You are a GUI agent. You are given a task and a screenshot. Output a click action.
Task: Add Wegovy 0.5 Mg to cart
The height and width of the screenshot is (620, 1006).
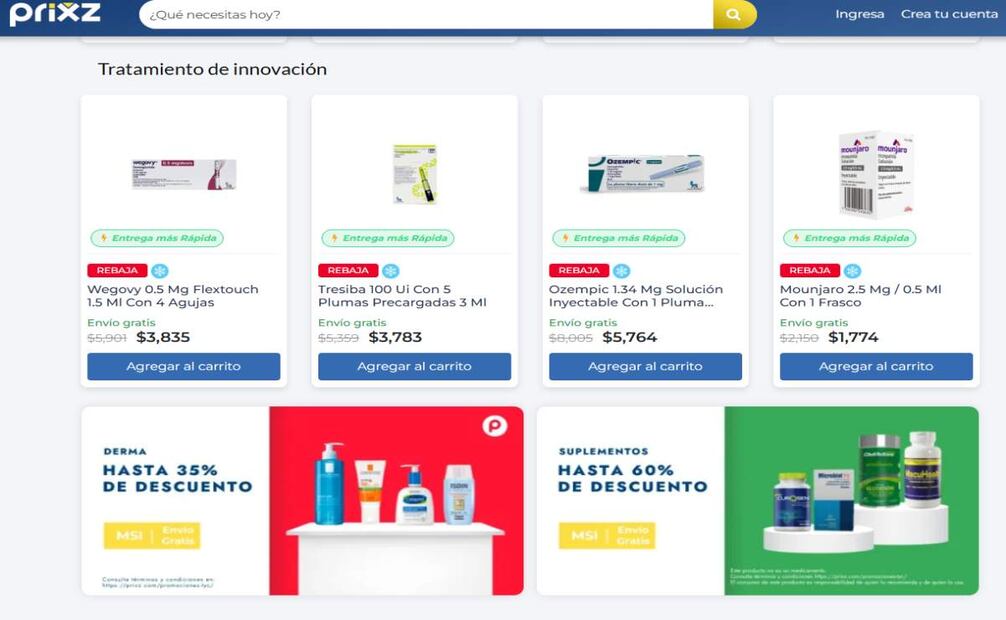(183, 366)
